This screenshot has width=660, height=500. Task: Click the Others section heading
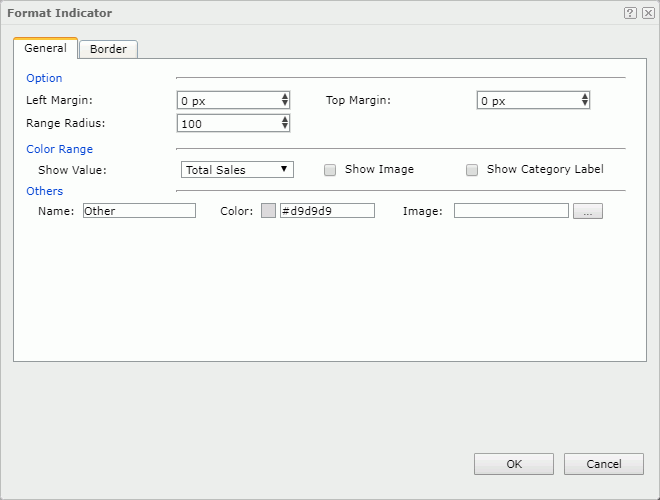pyautogui.click(x=45, y=191)
